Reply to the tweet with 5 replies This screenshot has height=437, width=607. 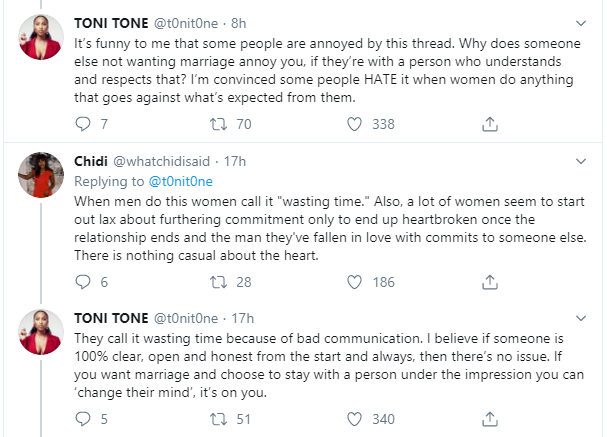84,419
